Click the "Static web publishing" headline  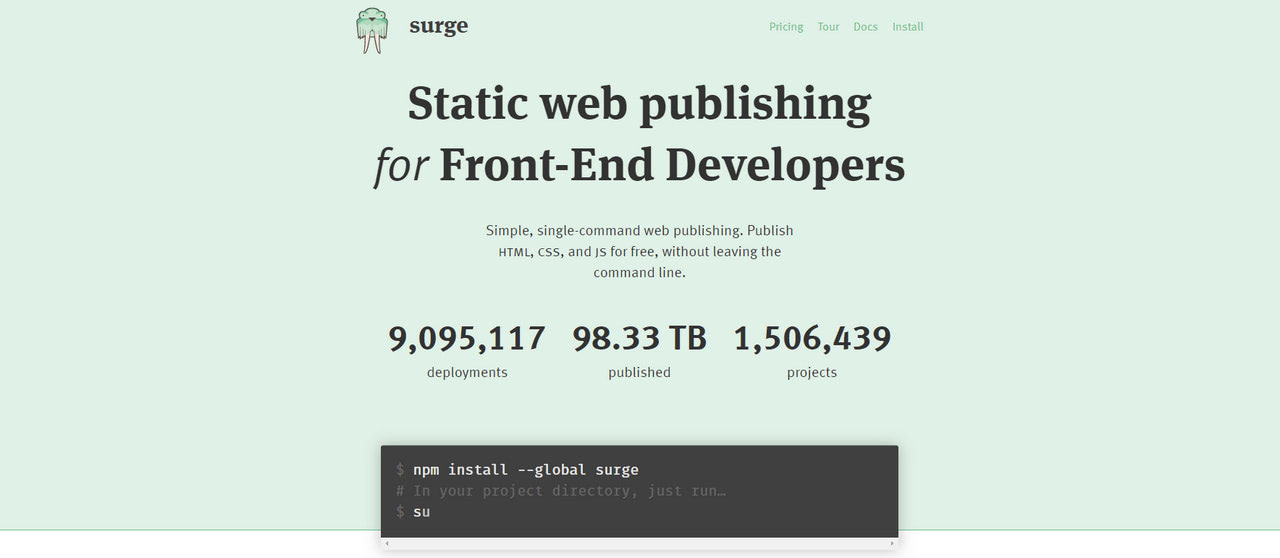click(640, 103)
